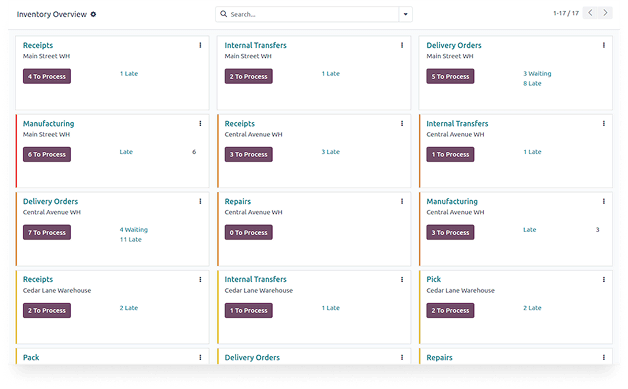The height and width of the screenshot is (389, 628).
Task: Click 8 Late on Main Street Delivery Orders
Action: (x=532, y=83)
